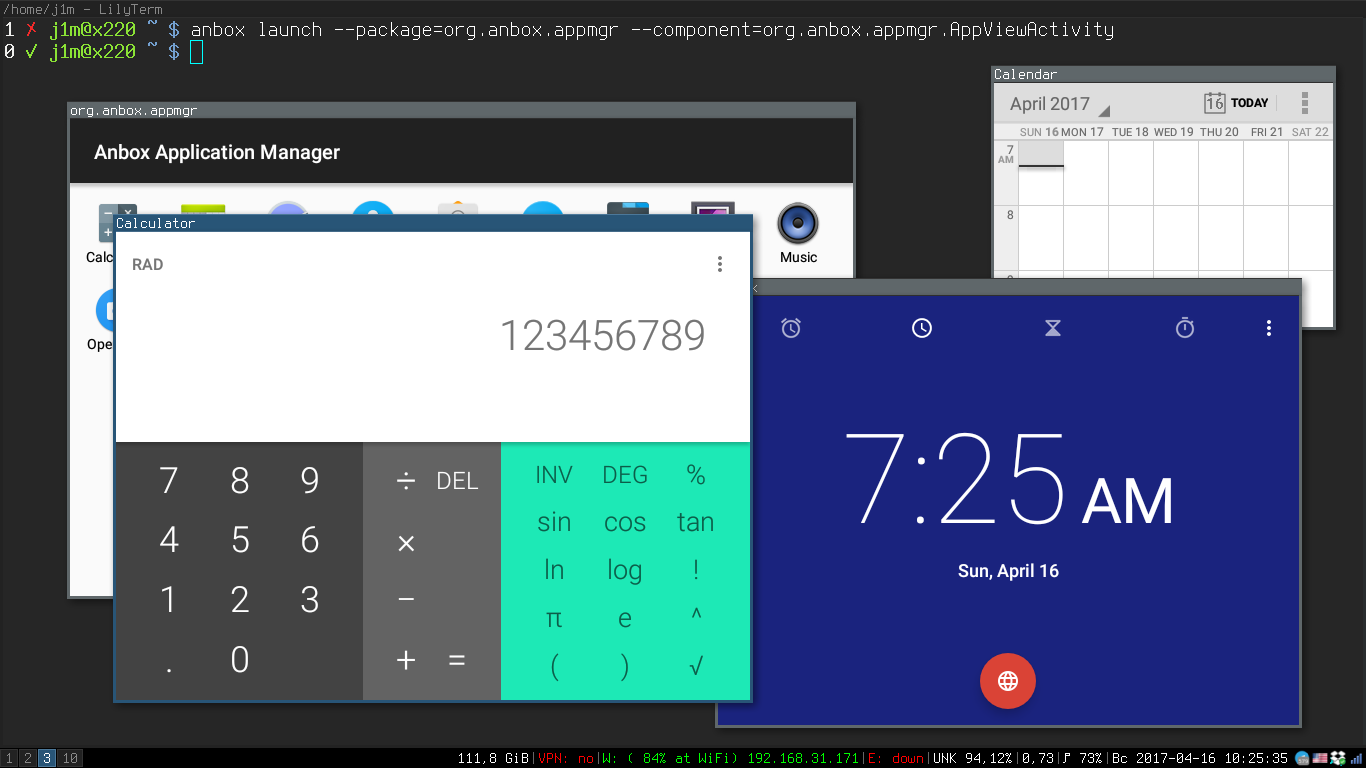The width and height of the screenshot is (1366, 768).
Task: Switch to workspace 10 in the bar
Action: [70, 759]
